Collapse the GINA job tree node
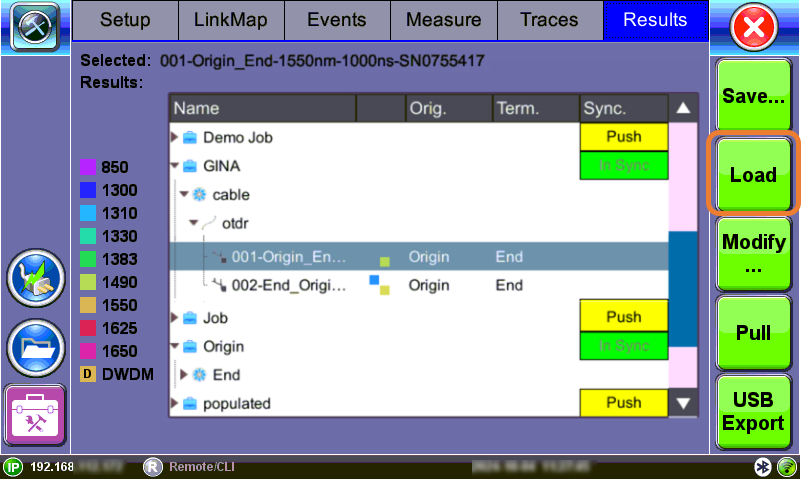The height and width of the screenshot is (479, 801). tap(175, 166)
